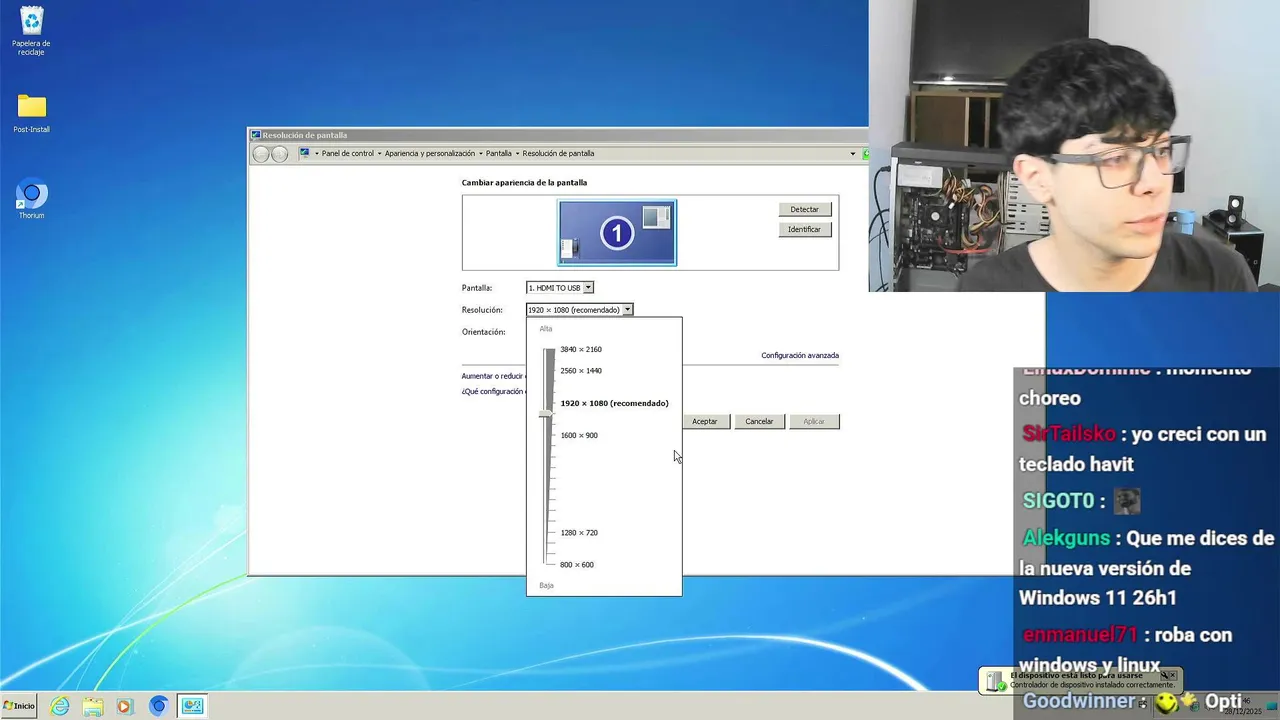The height and width of the screenshot is (720, 1280).
Task: Expand arrow before Panel de control breadcrumb
Action: [x=317, y=154]
